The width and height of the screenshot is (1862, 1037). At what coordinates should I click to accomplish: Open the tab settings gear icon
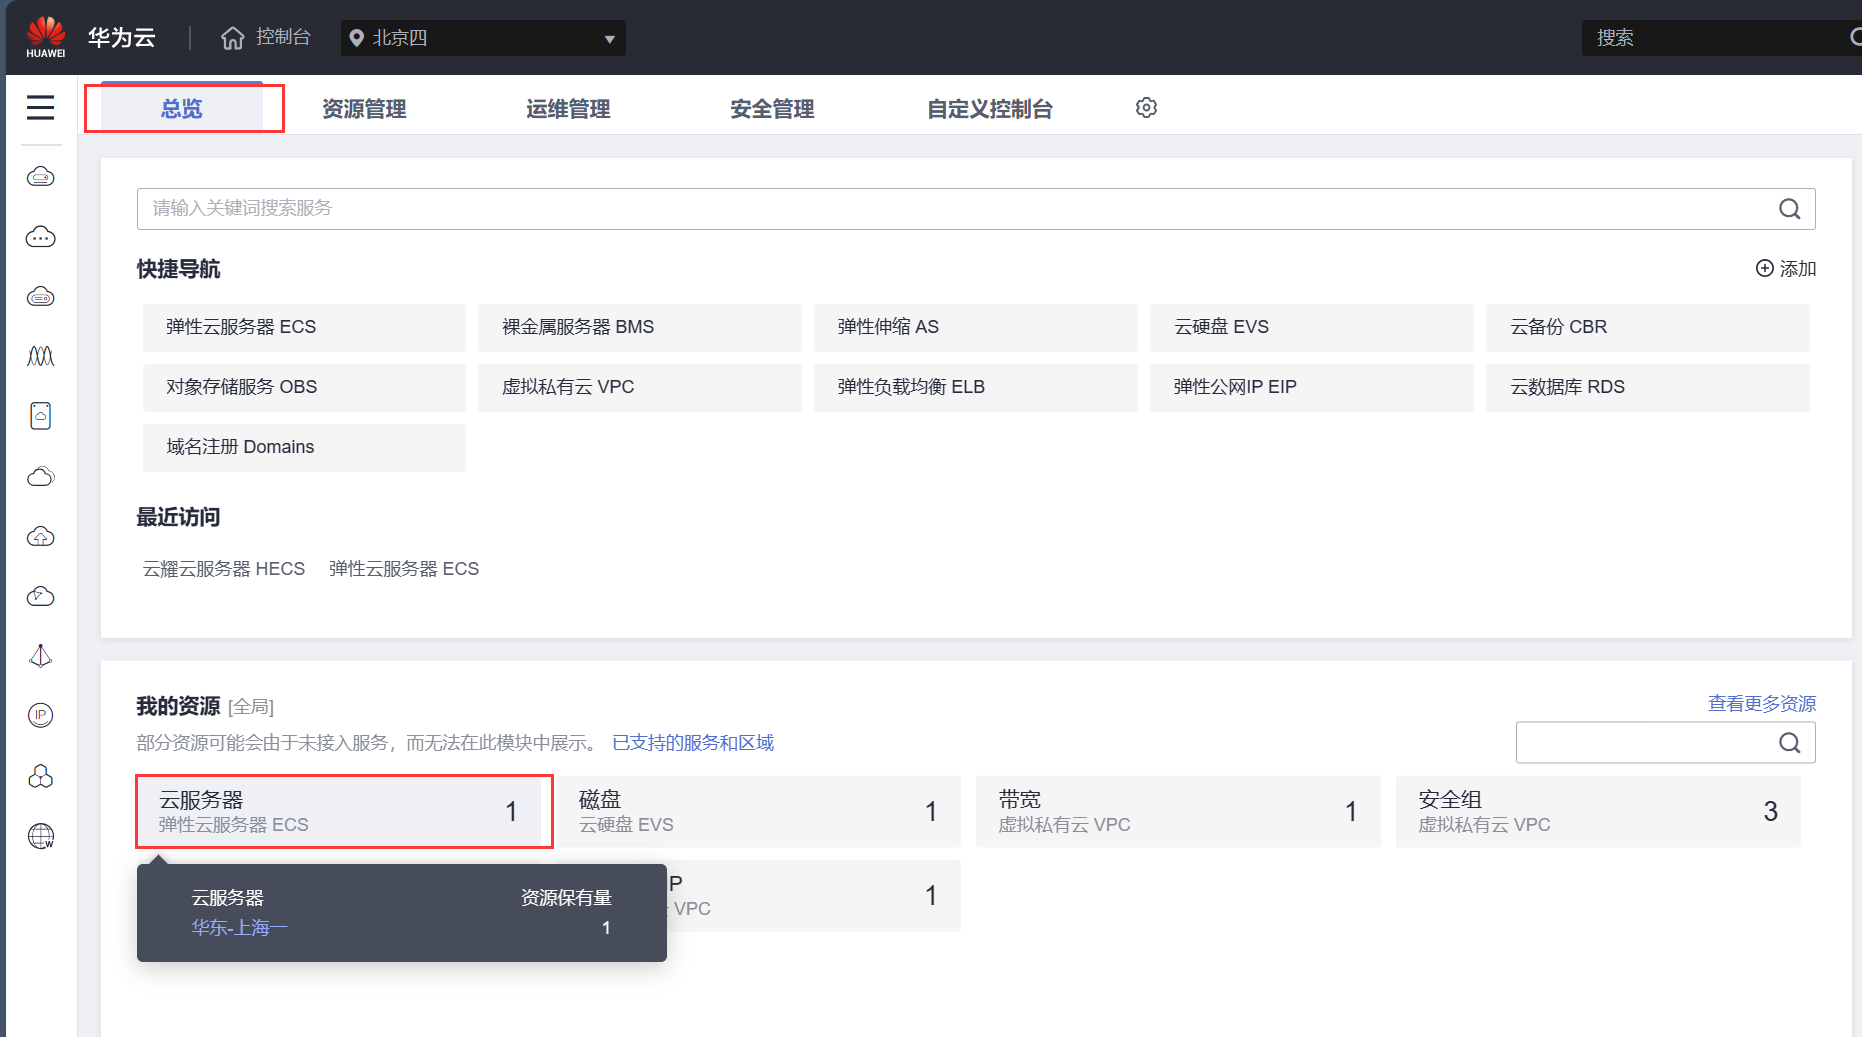[x=1146, y=107]
